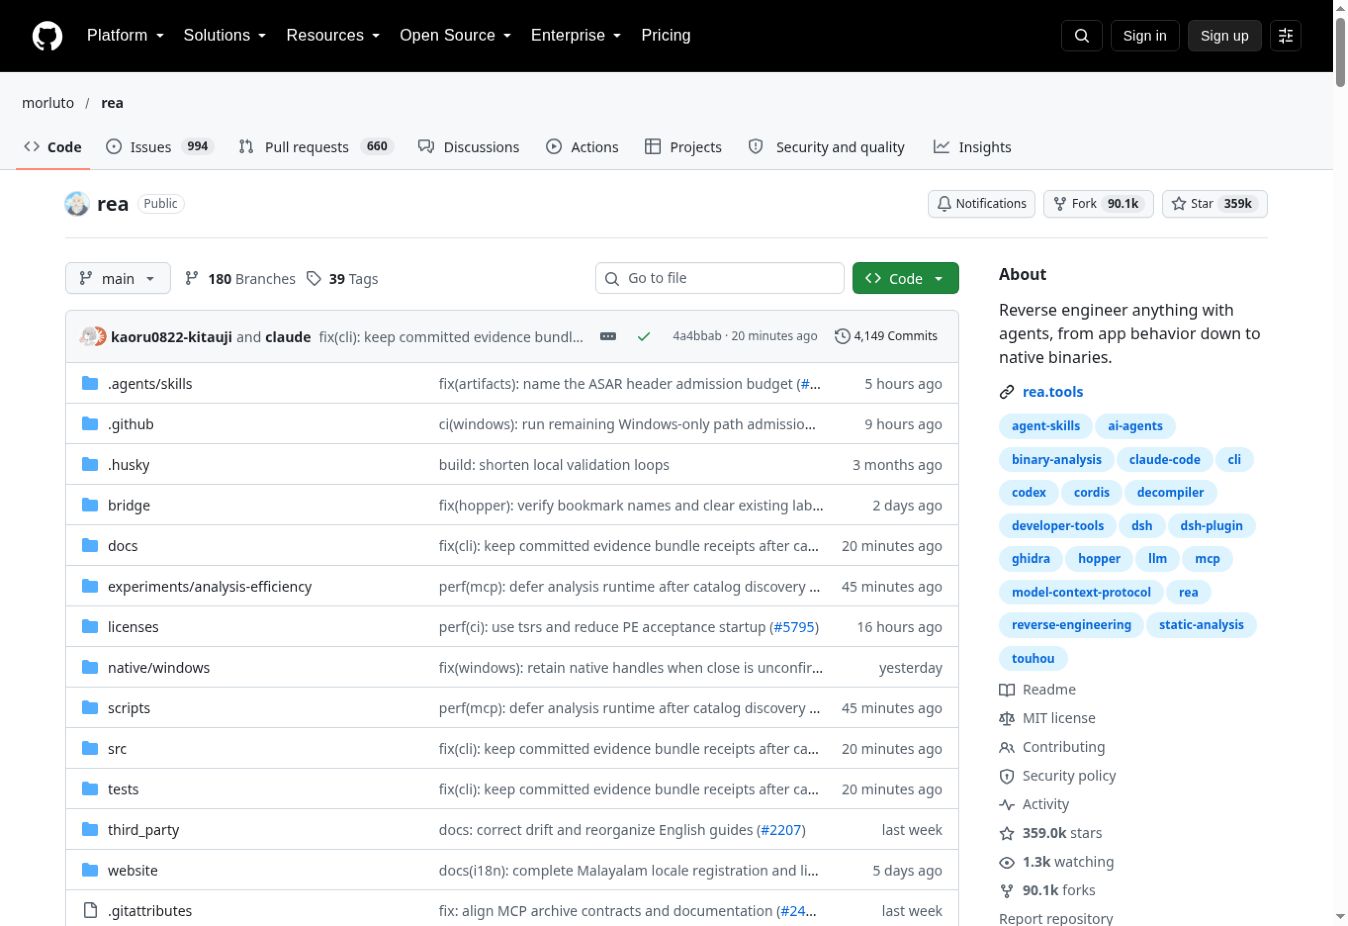Fork the rea repository
This screenshot has width=1348, height=926.
(x=1098, y=204)
